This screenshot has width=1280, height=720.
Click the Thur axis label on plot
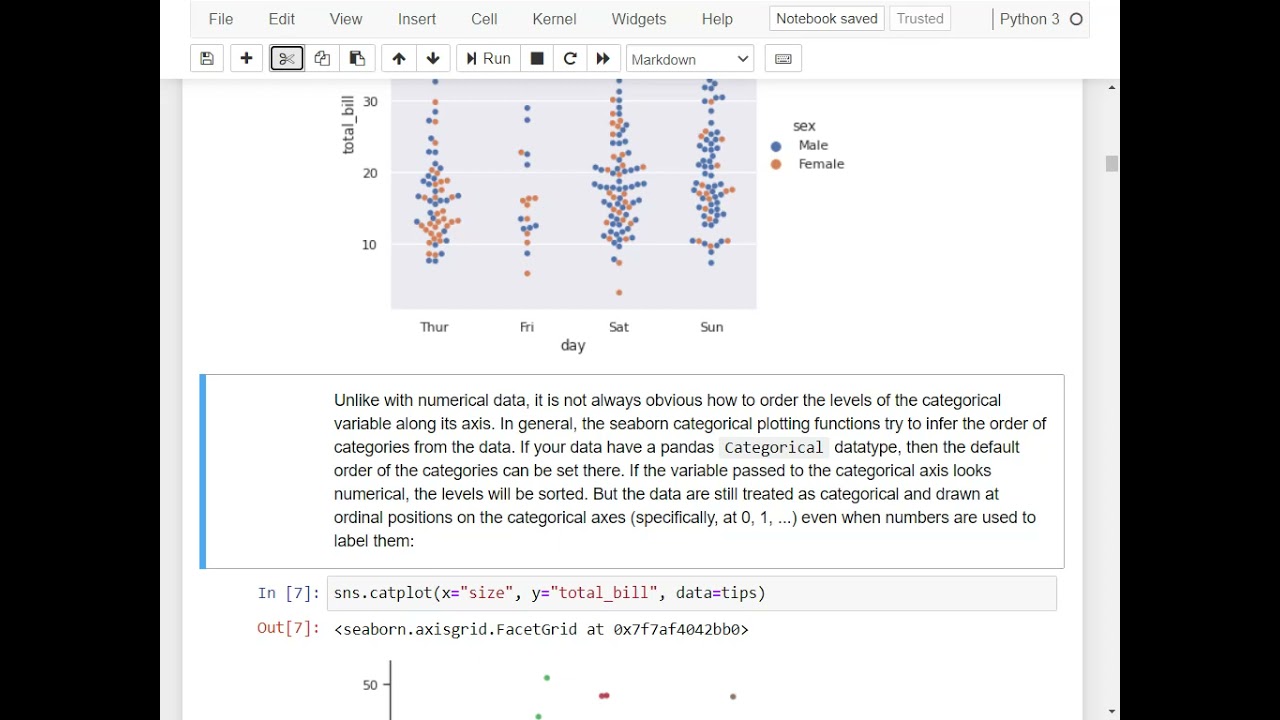pos(434,327)
